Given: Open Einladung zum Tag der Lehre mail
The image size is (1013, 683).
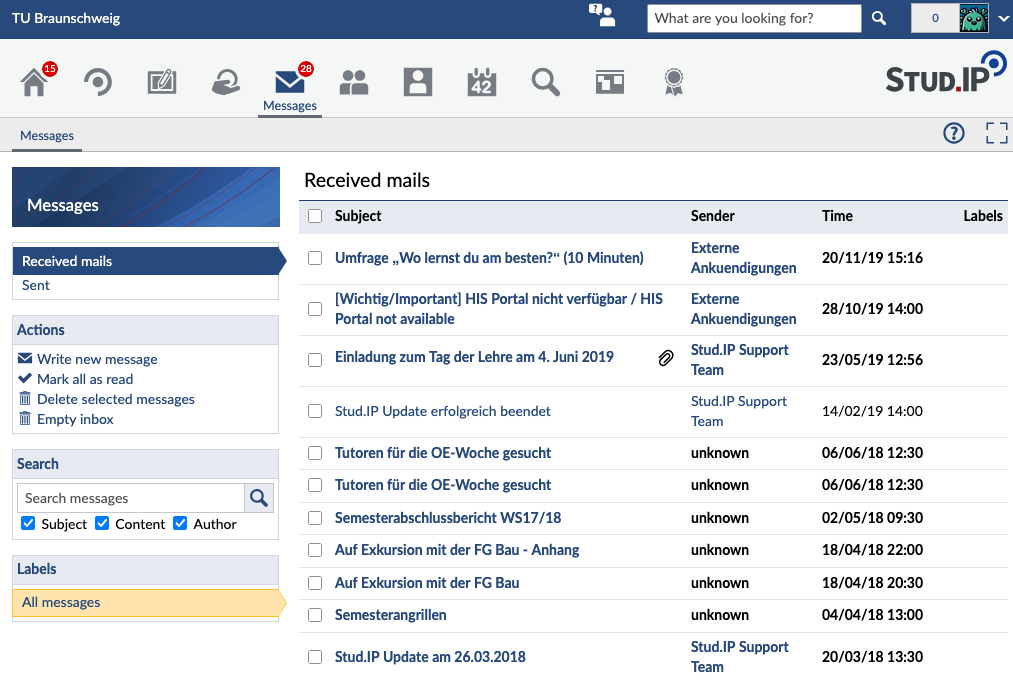Looking at the screenshot, I should (x=474, y=357).
